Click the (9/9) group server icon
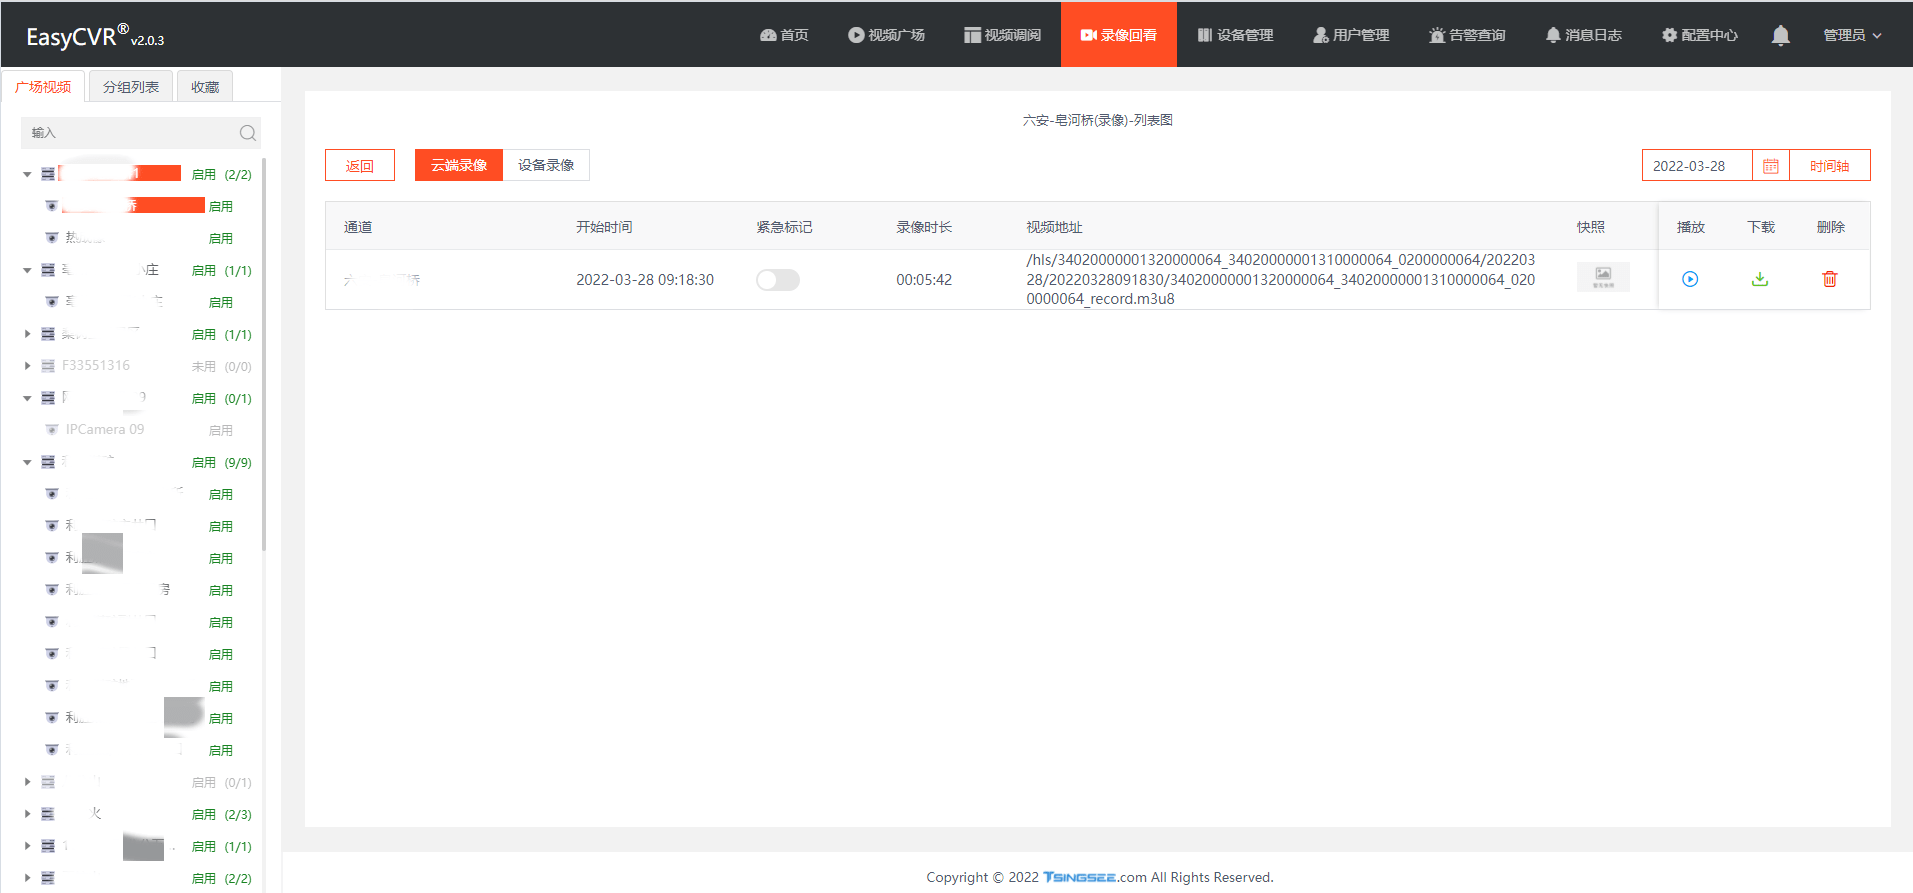The height and width of the screenshot is (893, 1913). [48, 462]
